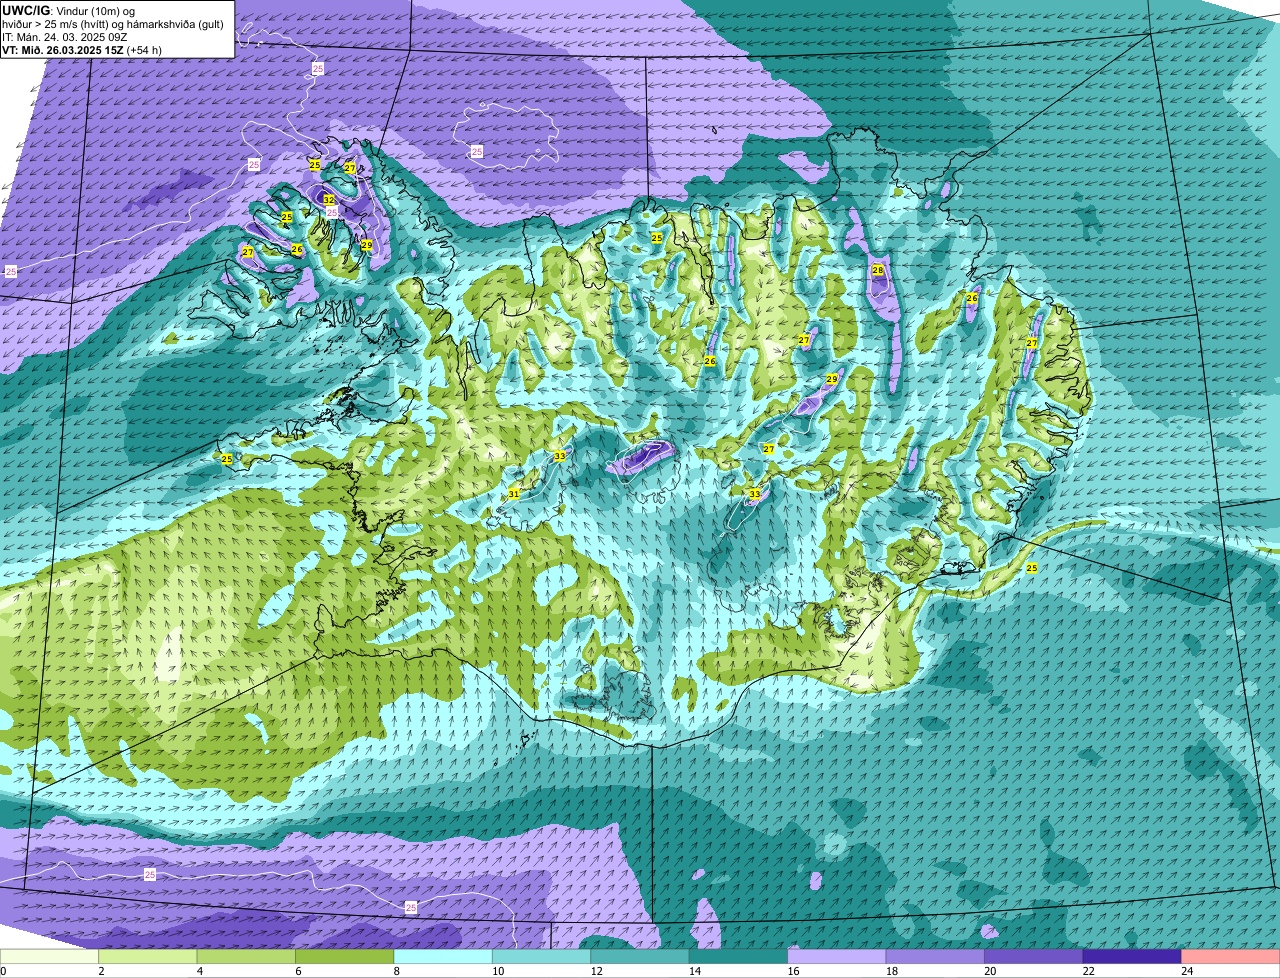Select the salmon pink swatch above 24 m/s
This screenshot has width=1280, height=978.
pyautogui.click(x=1231, y=957)
